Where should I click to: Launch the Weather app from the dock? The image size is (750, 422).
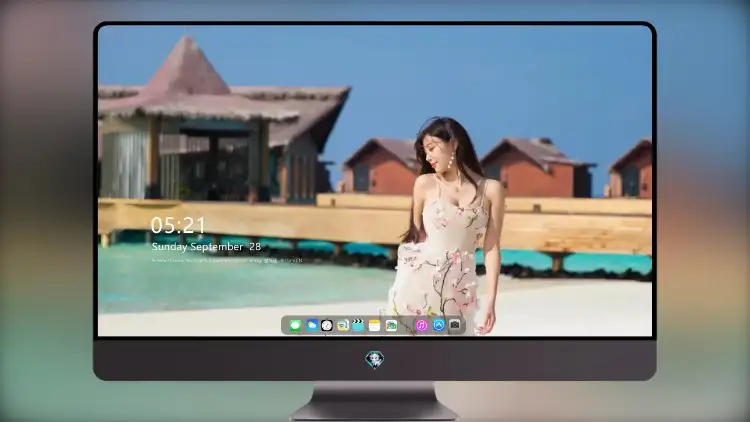pyautogui.click(x=312, y=325)
